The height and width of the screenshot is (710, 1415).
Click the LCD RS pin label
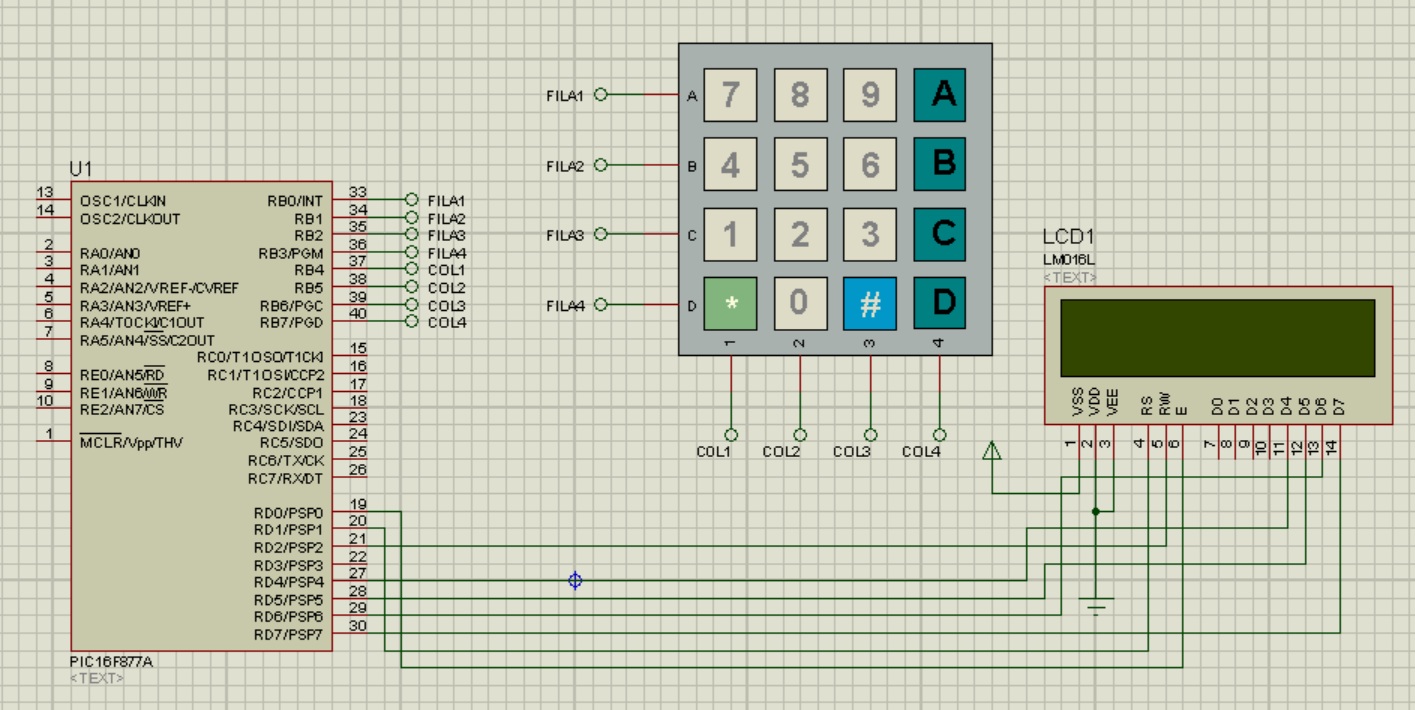[1147, 405]
